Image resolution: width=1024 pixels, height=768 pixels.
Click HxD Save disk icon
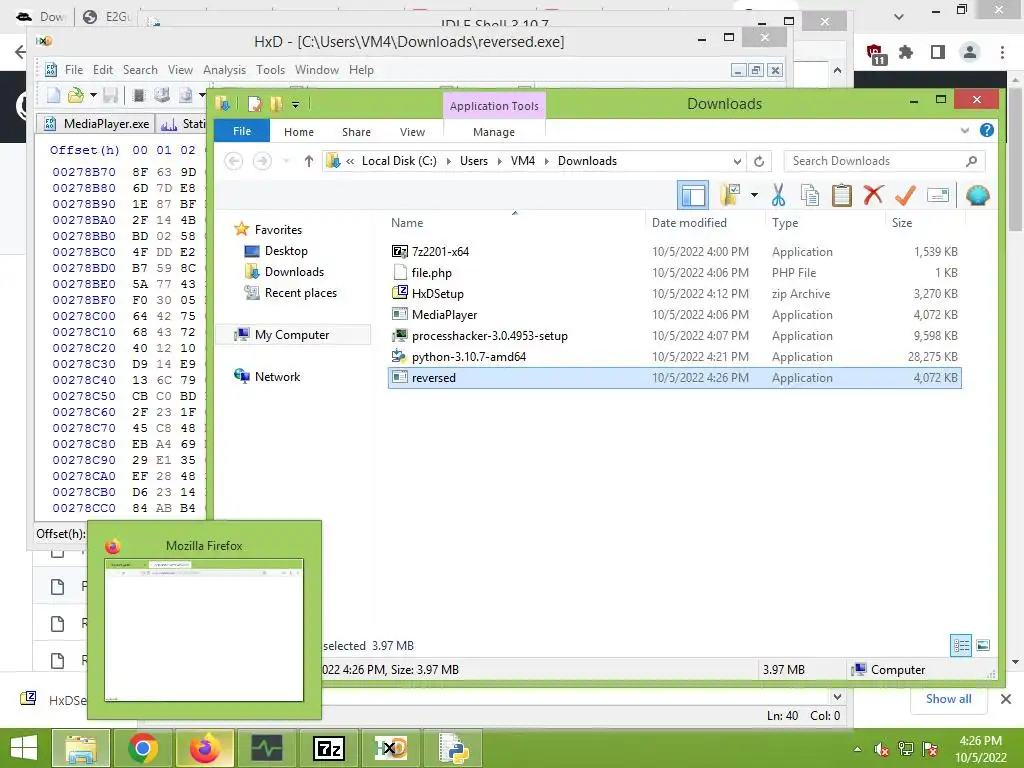110,95
